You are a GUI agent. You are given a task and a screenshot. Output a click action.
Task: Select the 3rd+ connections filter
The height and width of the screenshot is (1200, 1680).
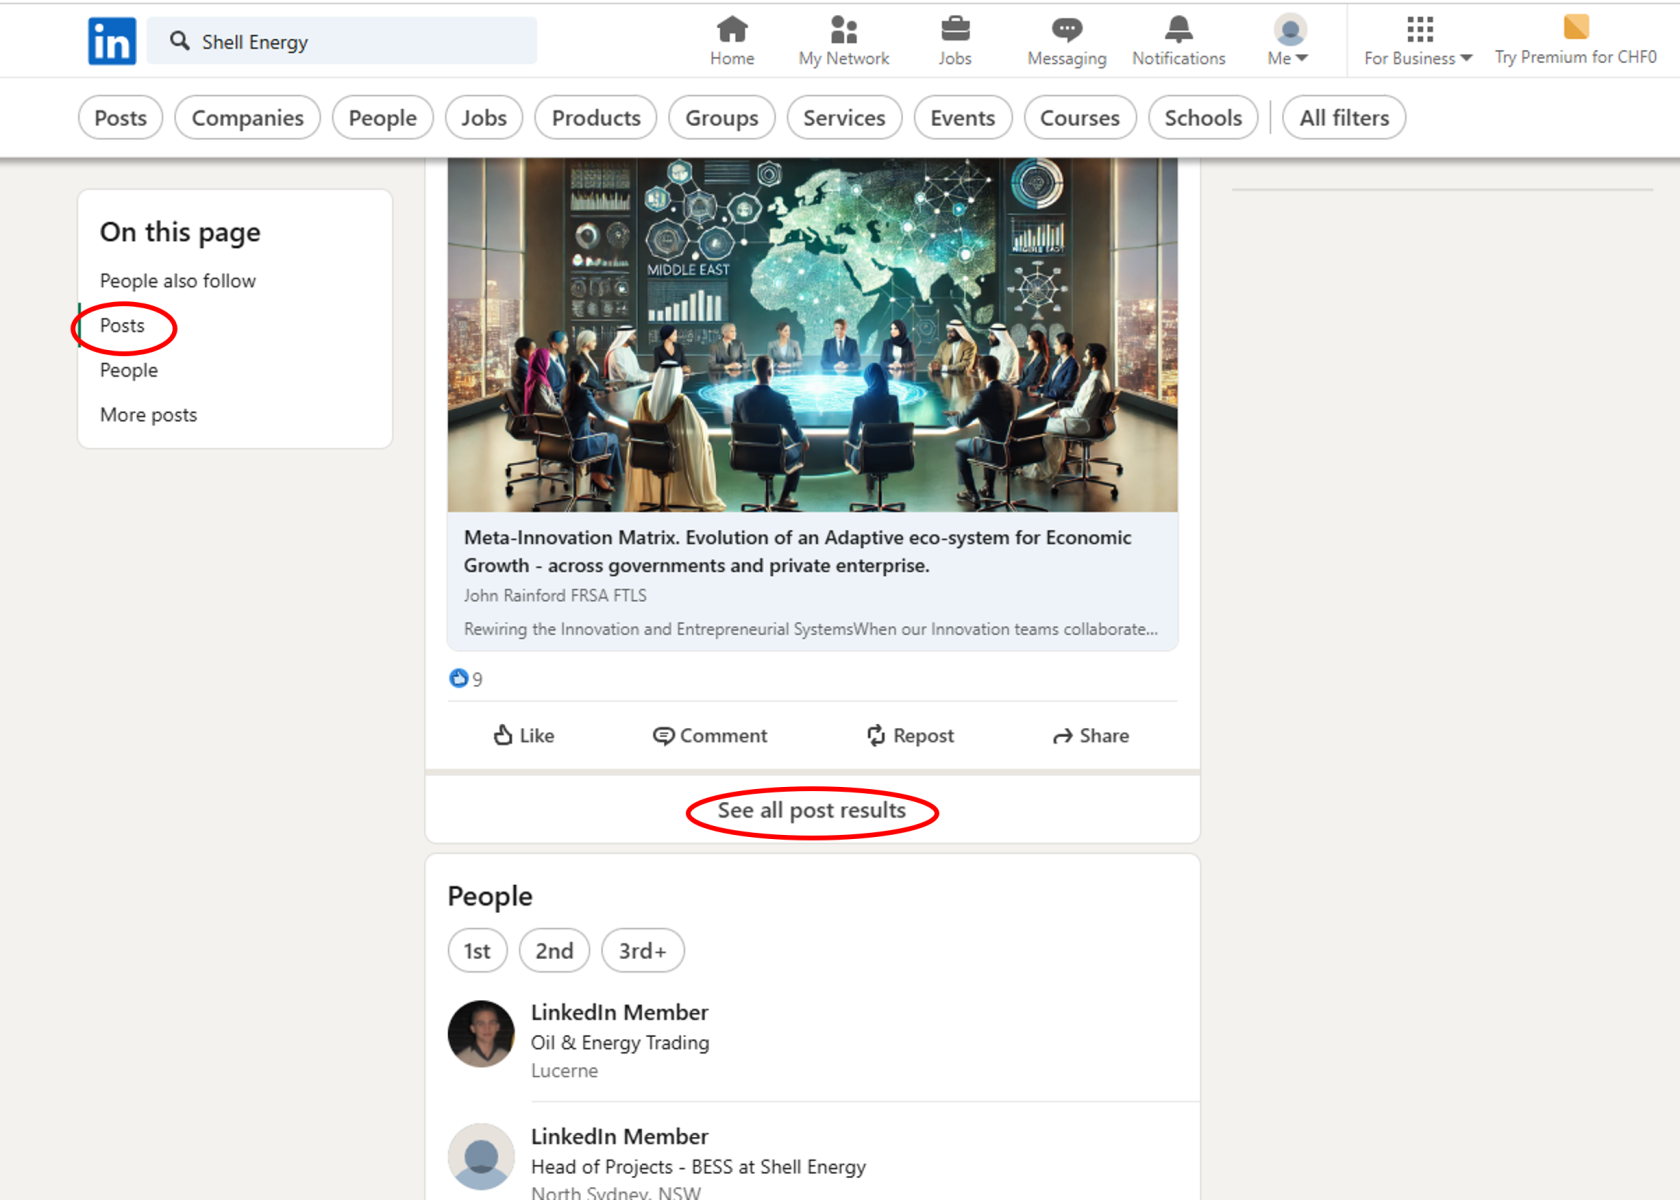(642, 951)
